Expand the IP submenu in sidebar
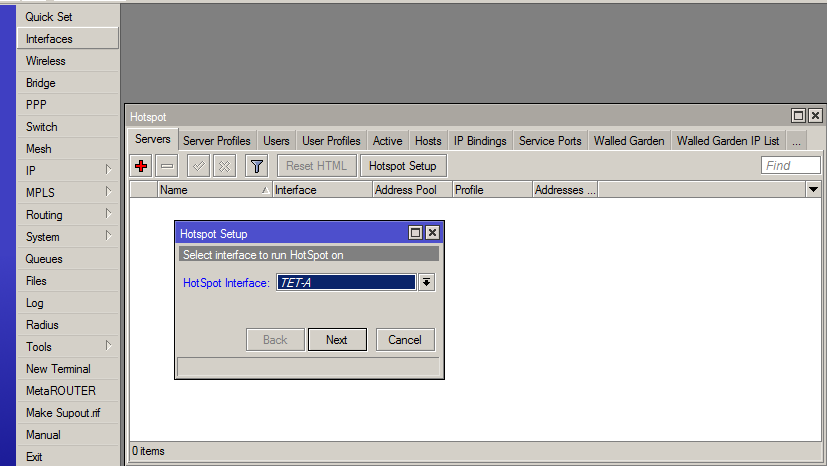Viewport: 827px width, 466px height. point(108,170)
